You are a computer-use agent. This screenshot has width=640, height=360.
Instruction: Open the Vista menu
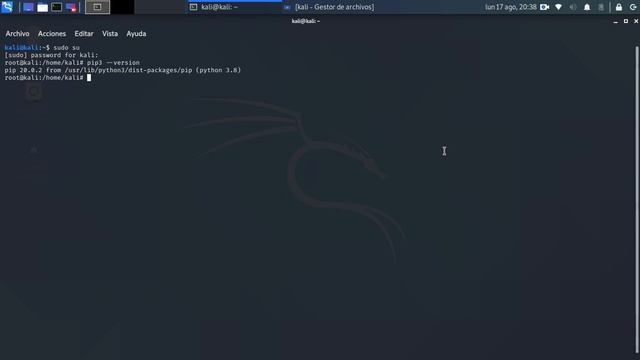(x=110, y=34)
